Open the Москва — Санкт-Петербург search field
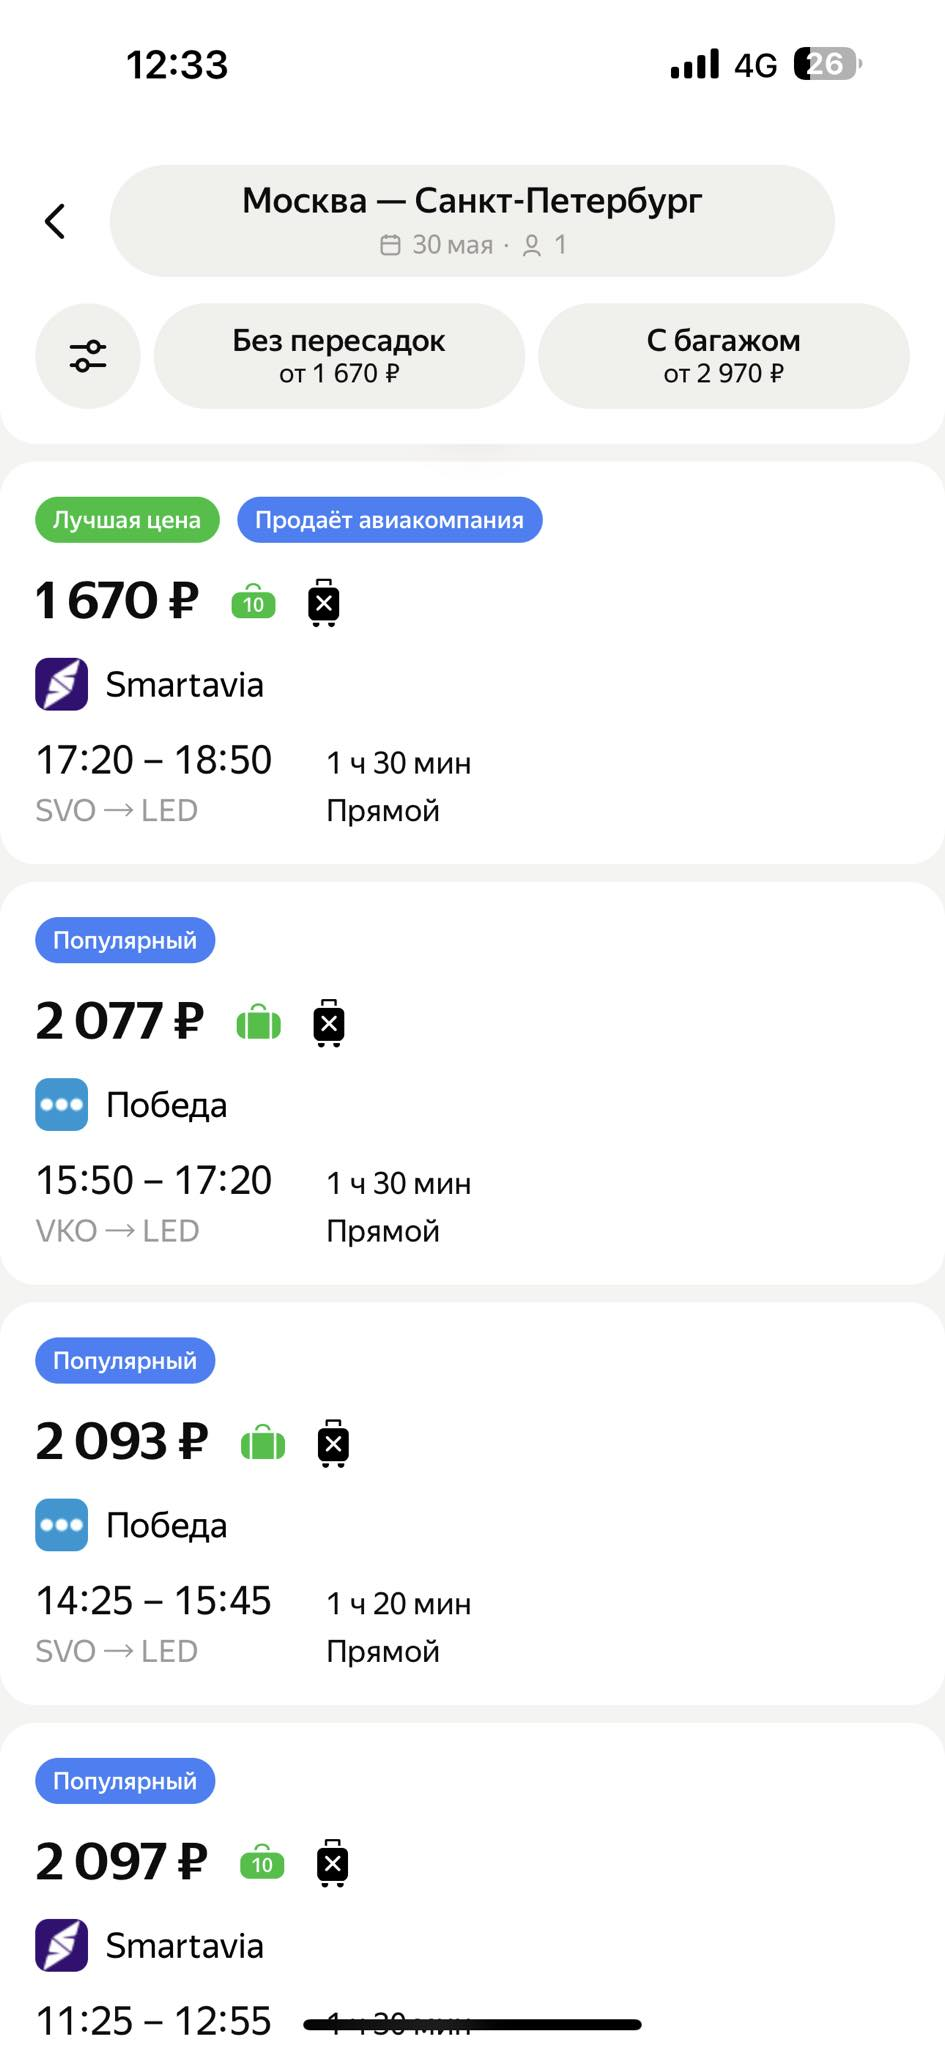The width and height of the screenshot is (945, 2048). pyautogui.click(x=472, y=221)
